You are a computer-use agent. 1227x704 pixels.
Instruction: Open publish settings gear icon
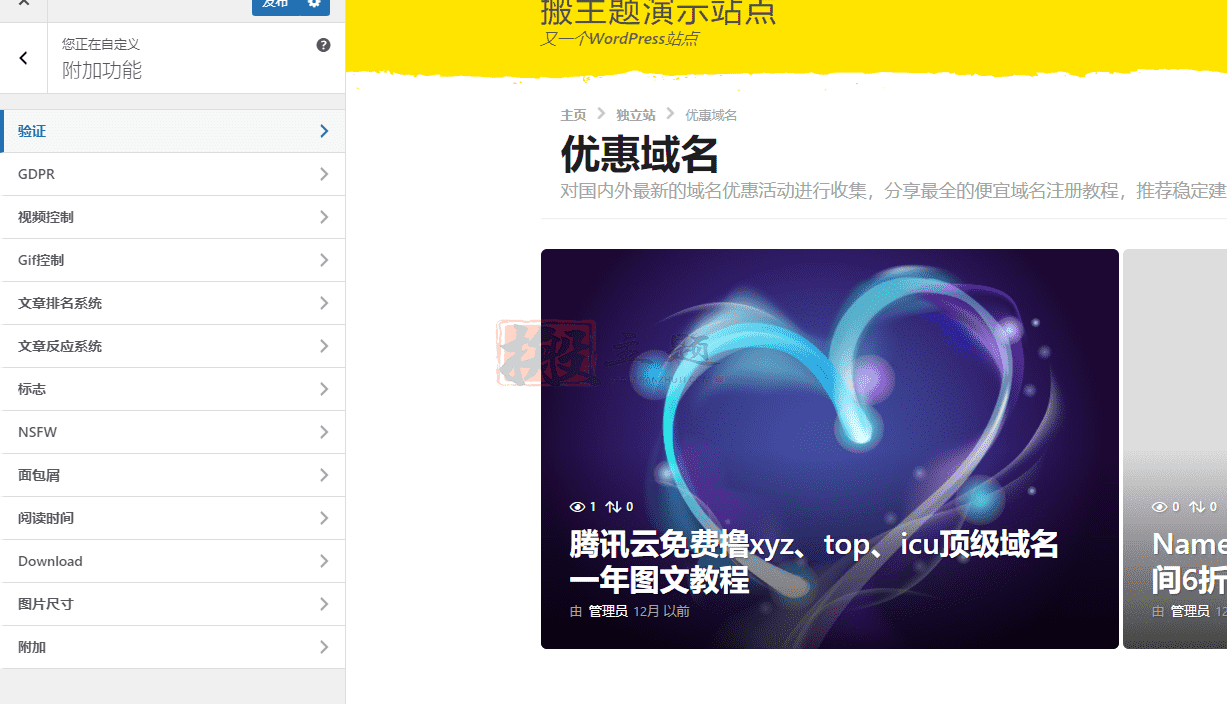314,4
